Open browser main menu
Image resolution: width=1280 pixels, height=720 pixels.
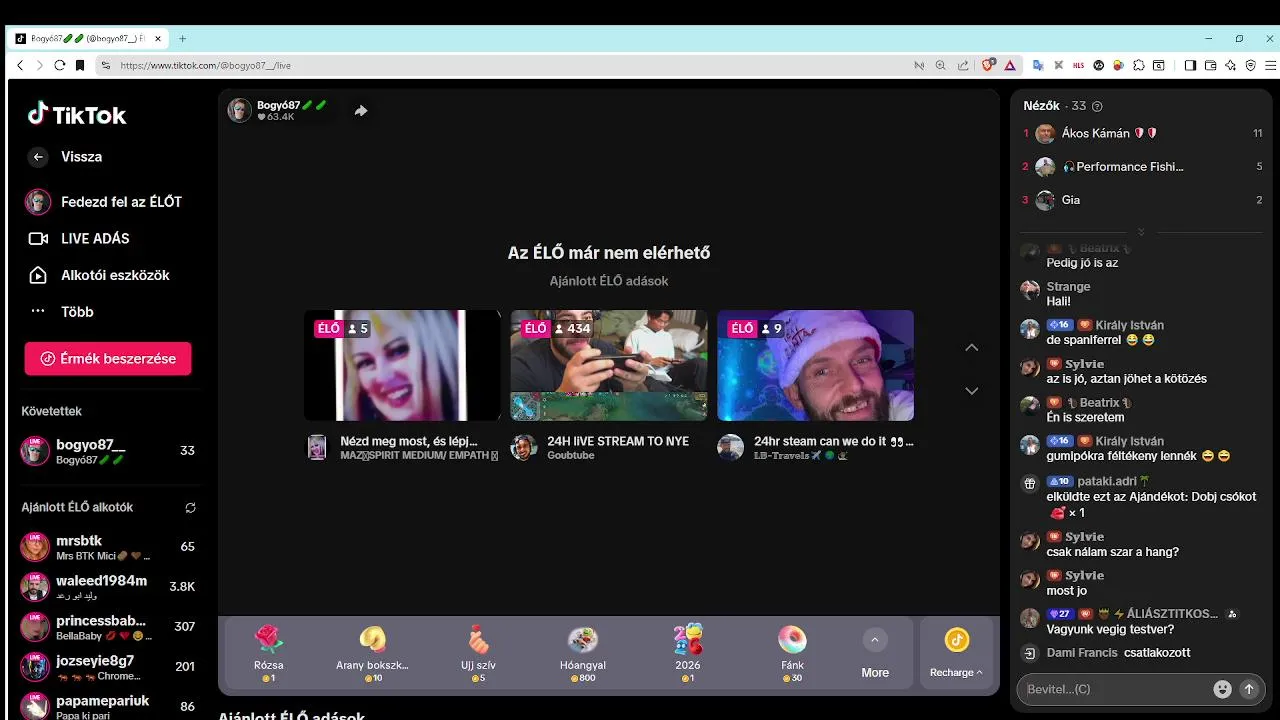coord(1268,65)
